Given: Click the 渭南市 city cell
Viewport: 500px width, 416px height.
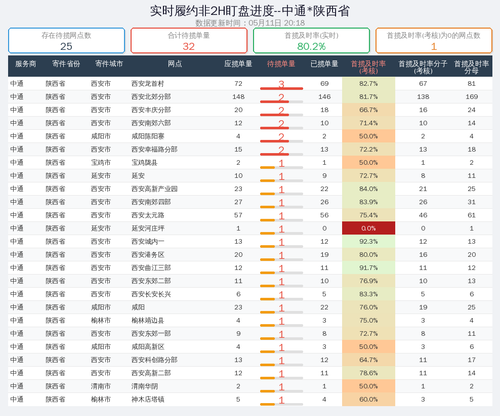Looking at the screenshot, I should tap(101, 386).
